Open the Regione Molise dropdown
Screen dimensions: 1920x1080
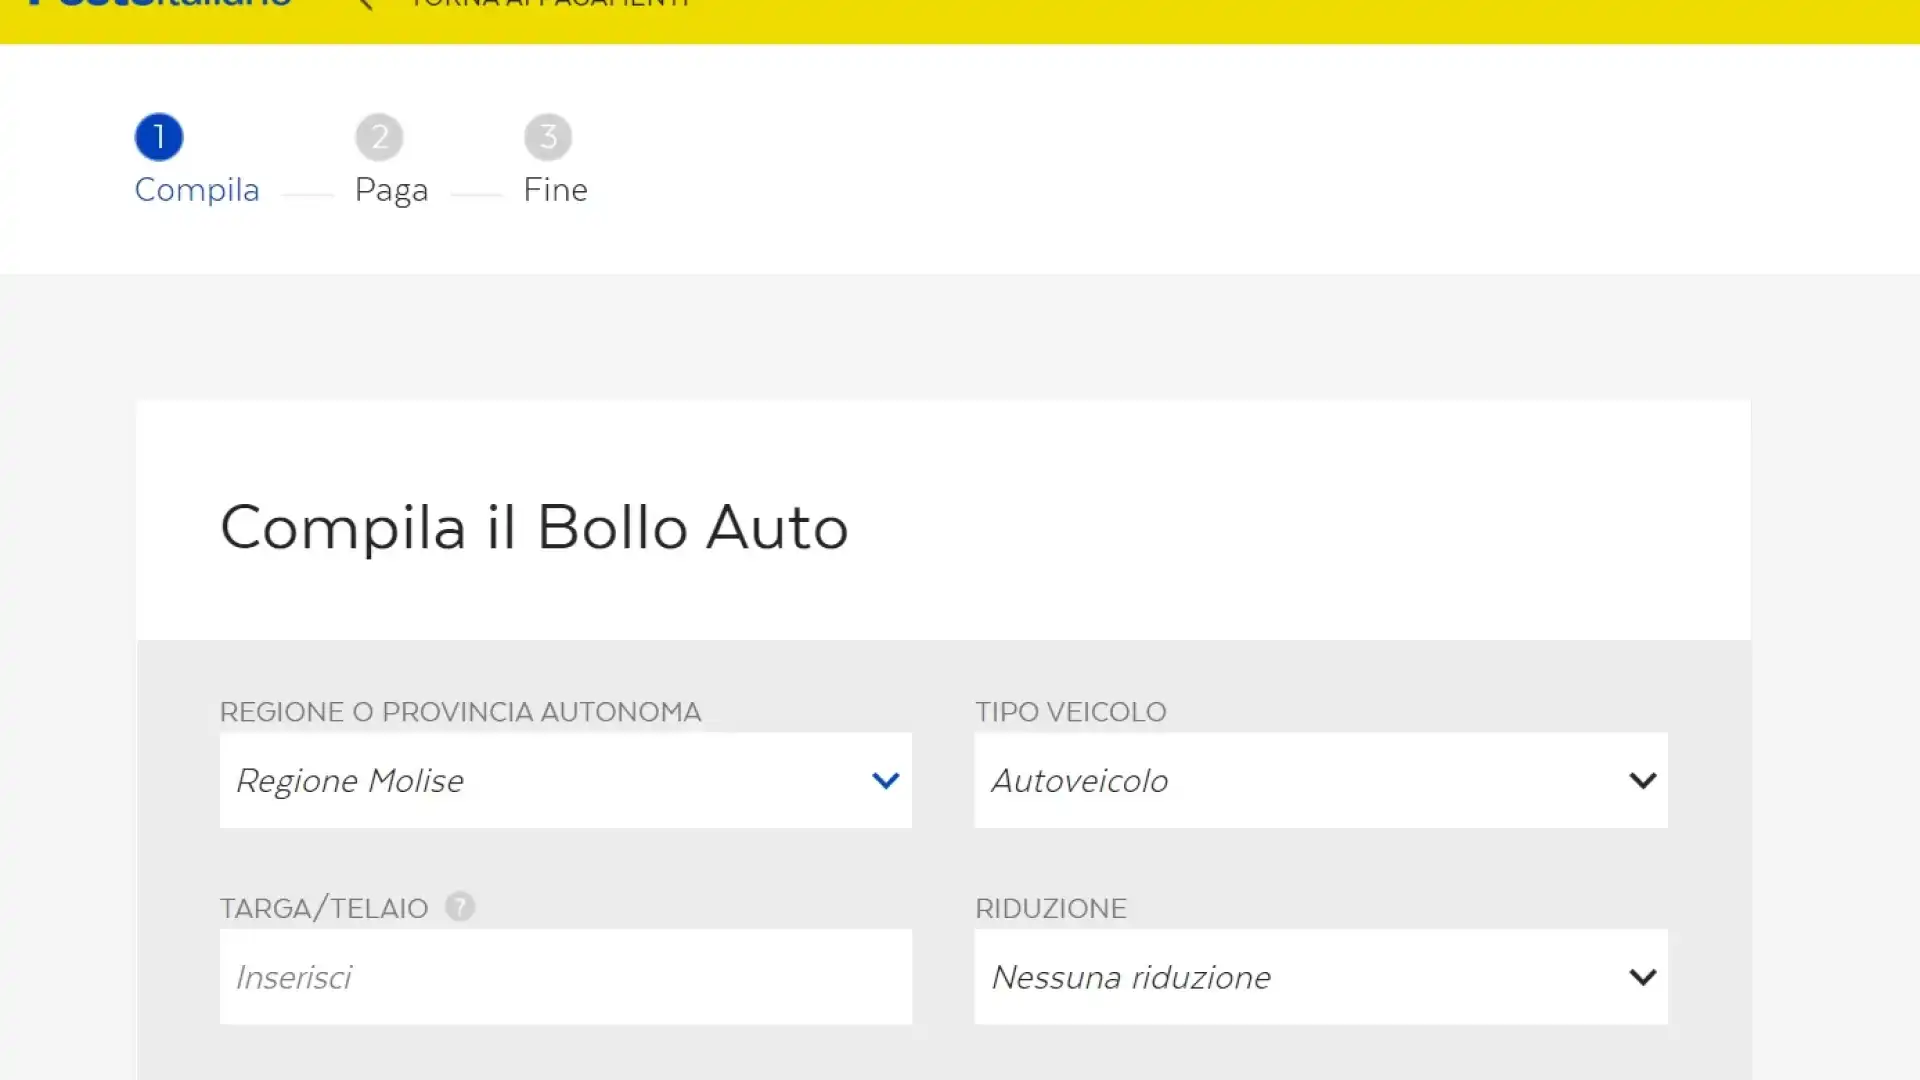coord(566,780)
